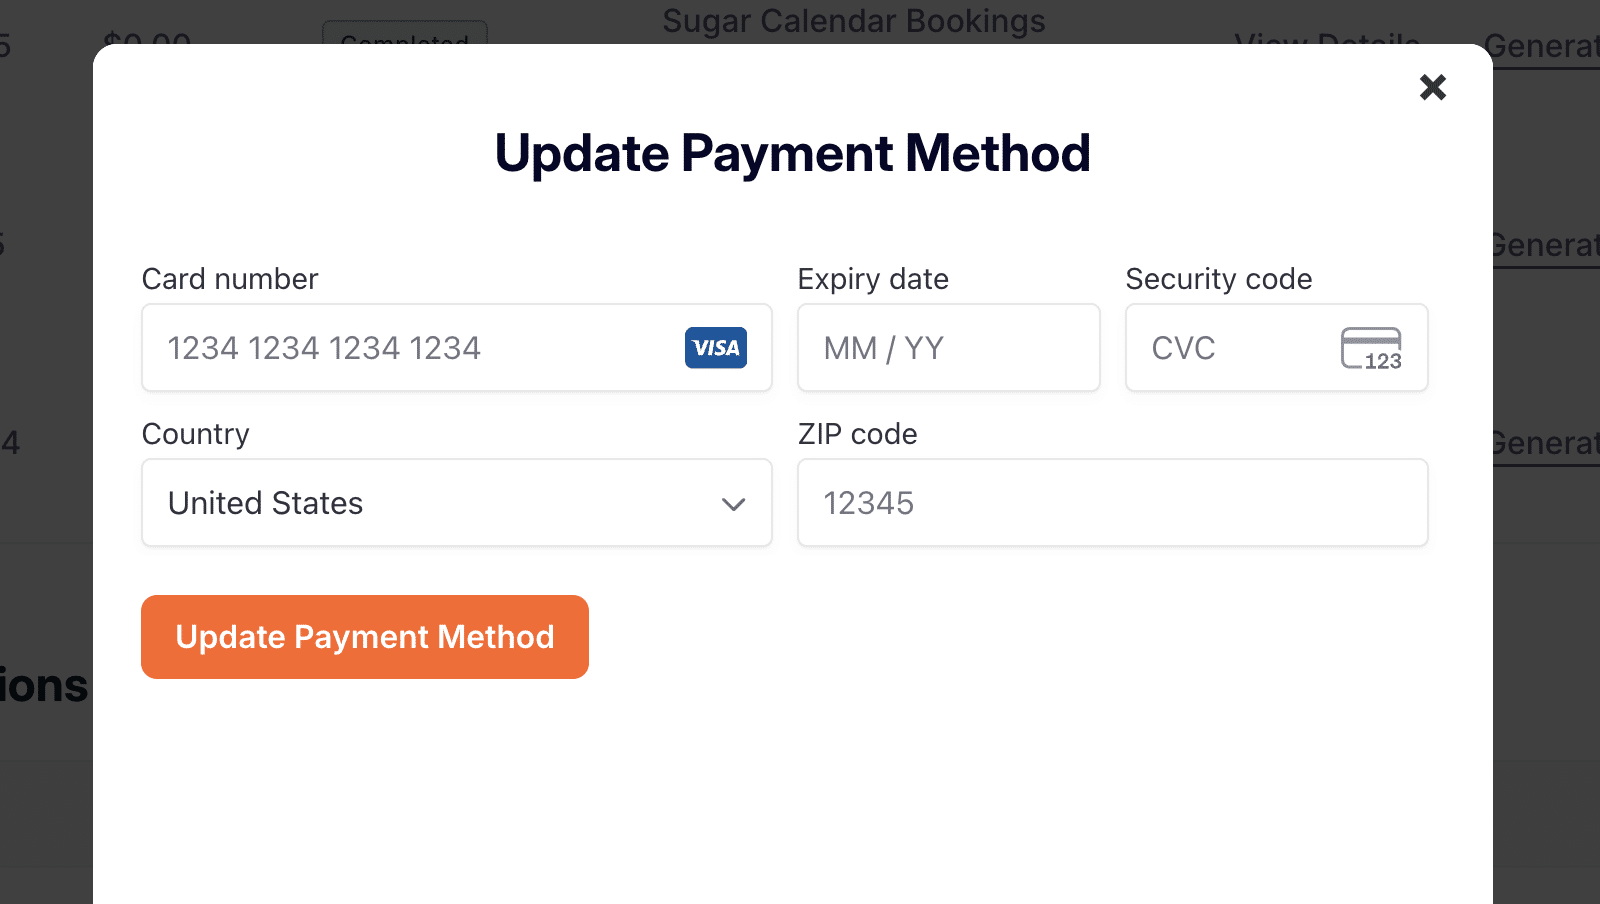Select the Card number input field
The image size is (1600, 904).
tap(400, 348)
